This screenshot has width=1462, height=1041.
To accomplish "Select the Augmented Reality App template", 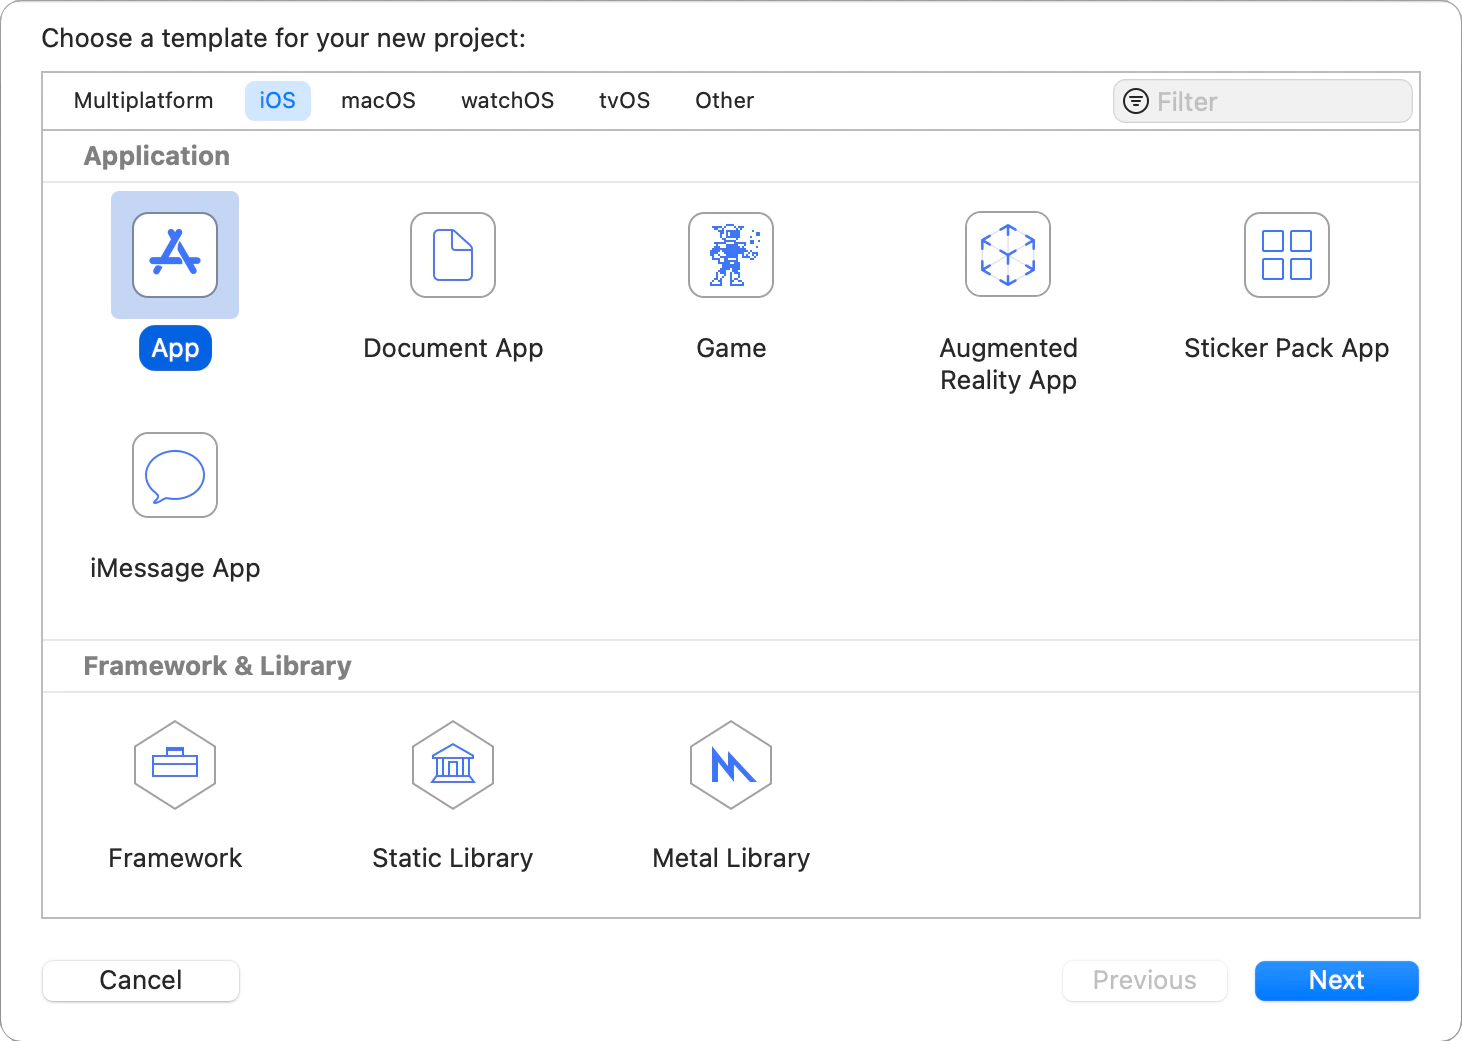I will coord(1007,255).
